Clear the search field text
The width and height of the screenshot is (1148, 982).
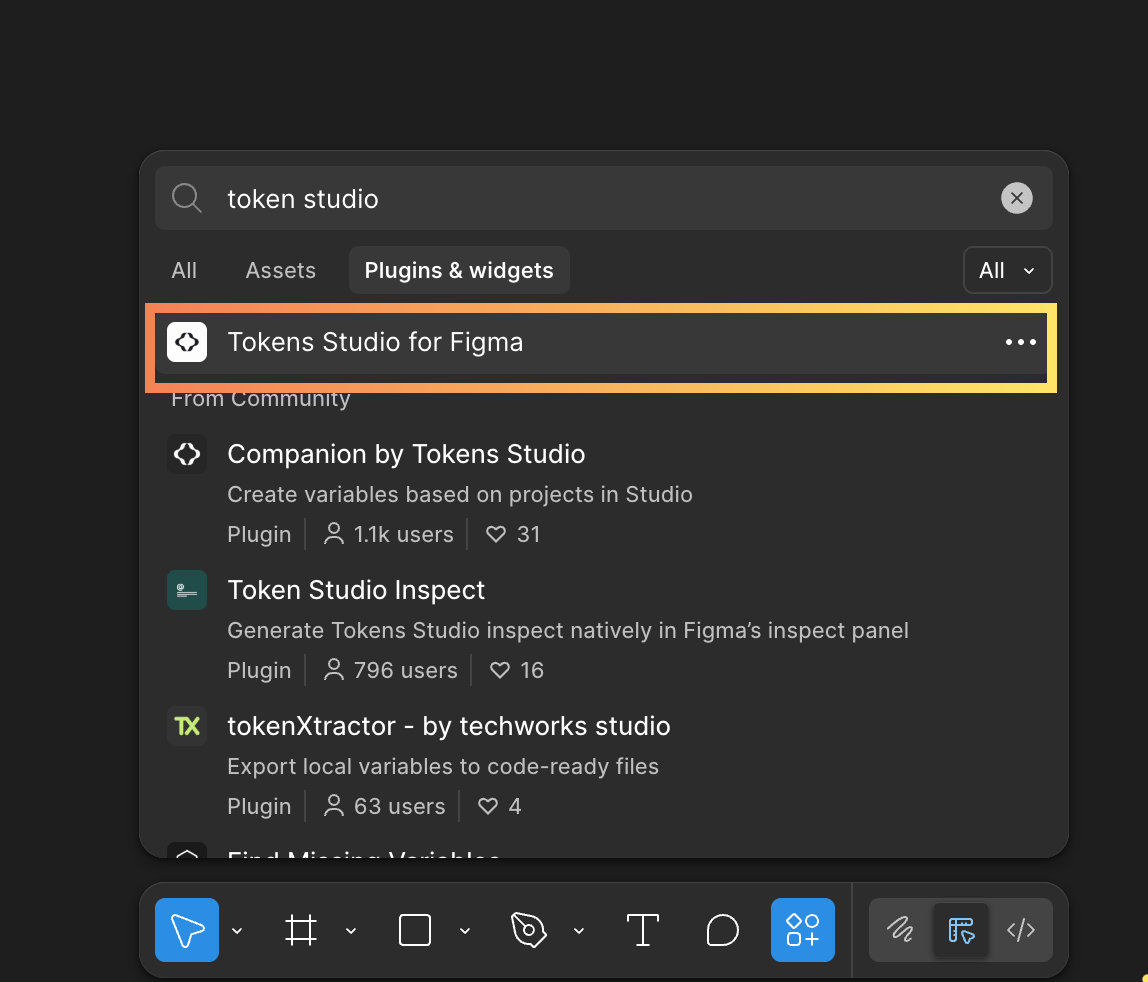tap(1017, 198)
